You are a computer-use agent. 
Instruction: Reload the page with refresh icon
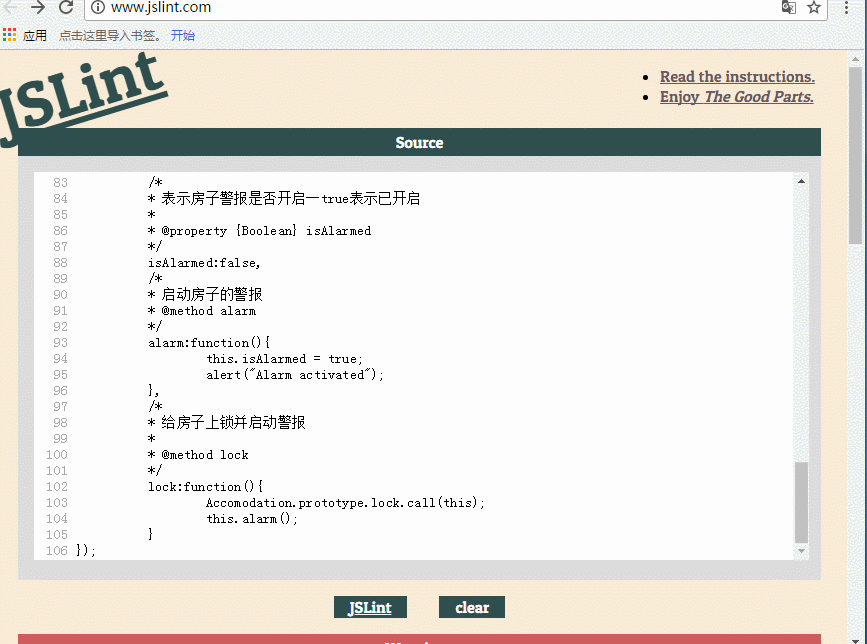66,7
